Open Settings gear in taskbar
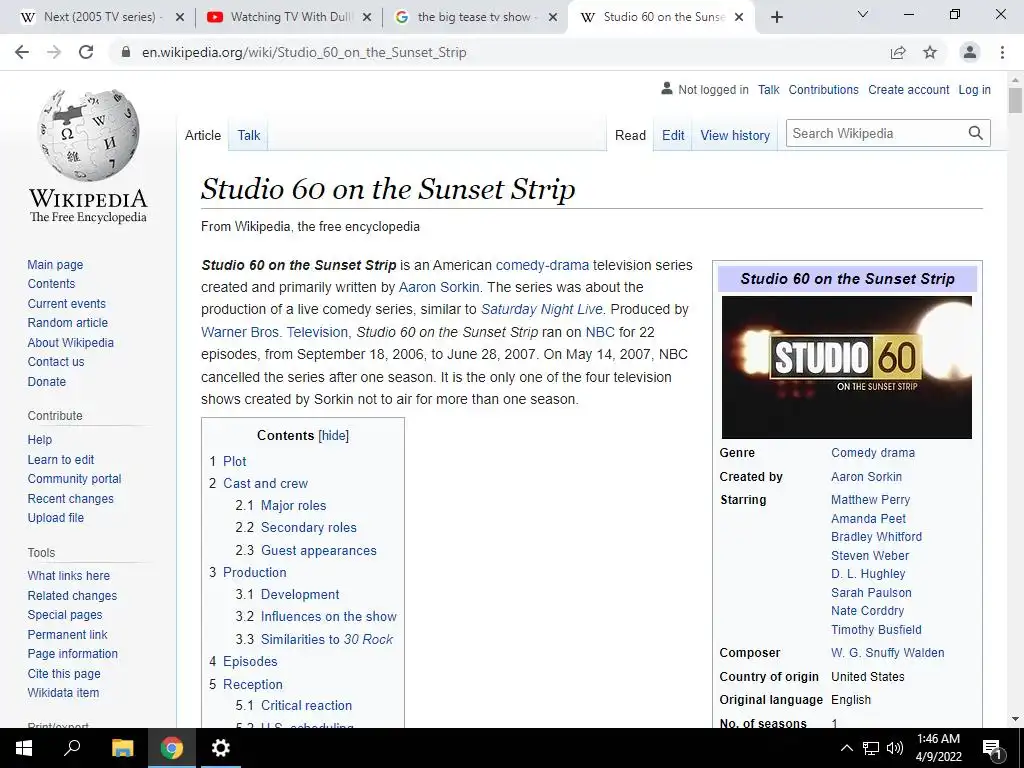The height and width of the screenshot is (768, 1024). pos(221,748)
